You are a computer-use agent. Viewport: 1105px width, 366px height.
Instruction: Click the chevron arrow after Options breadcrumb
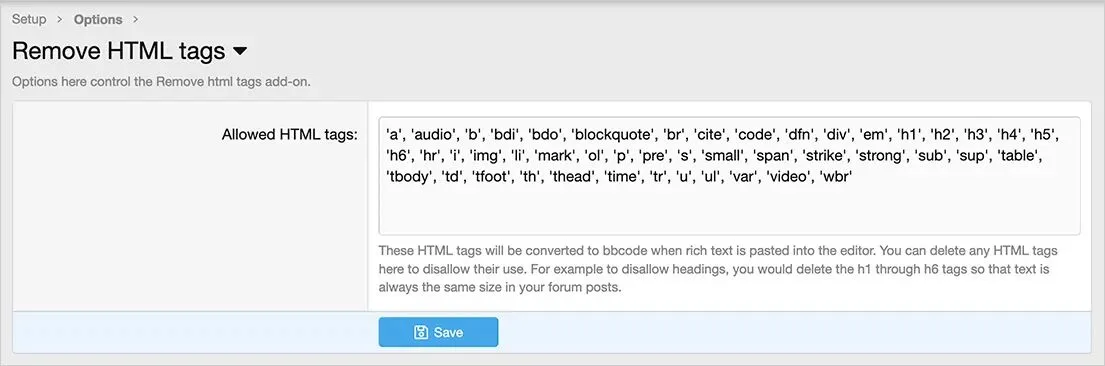pos(135,20)
